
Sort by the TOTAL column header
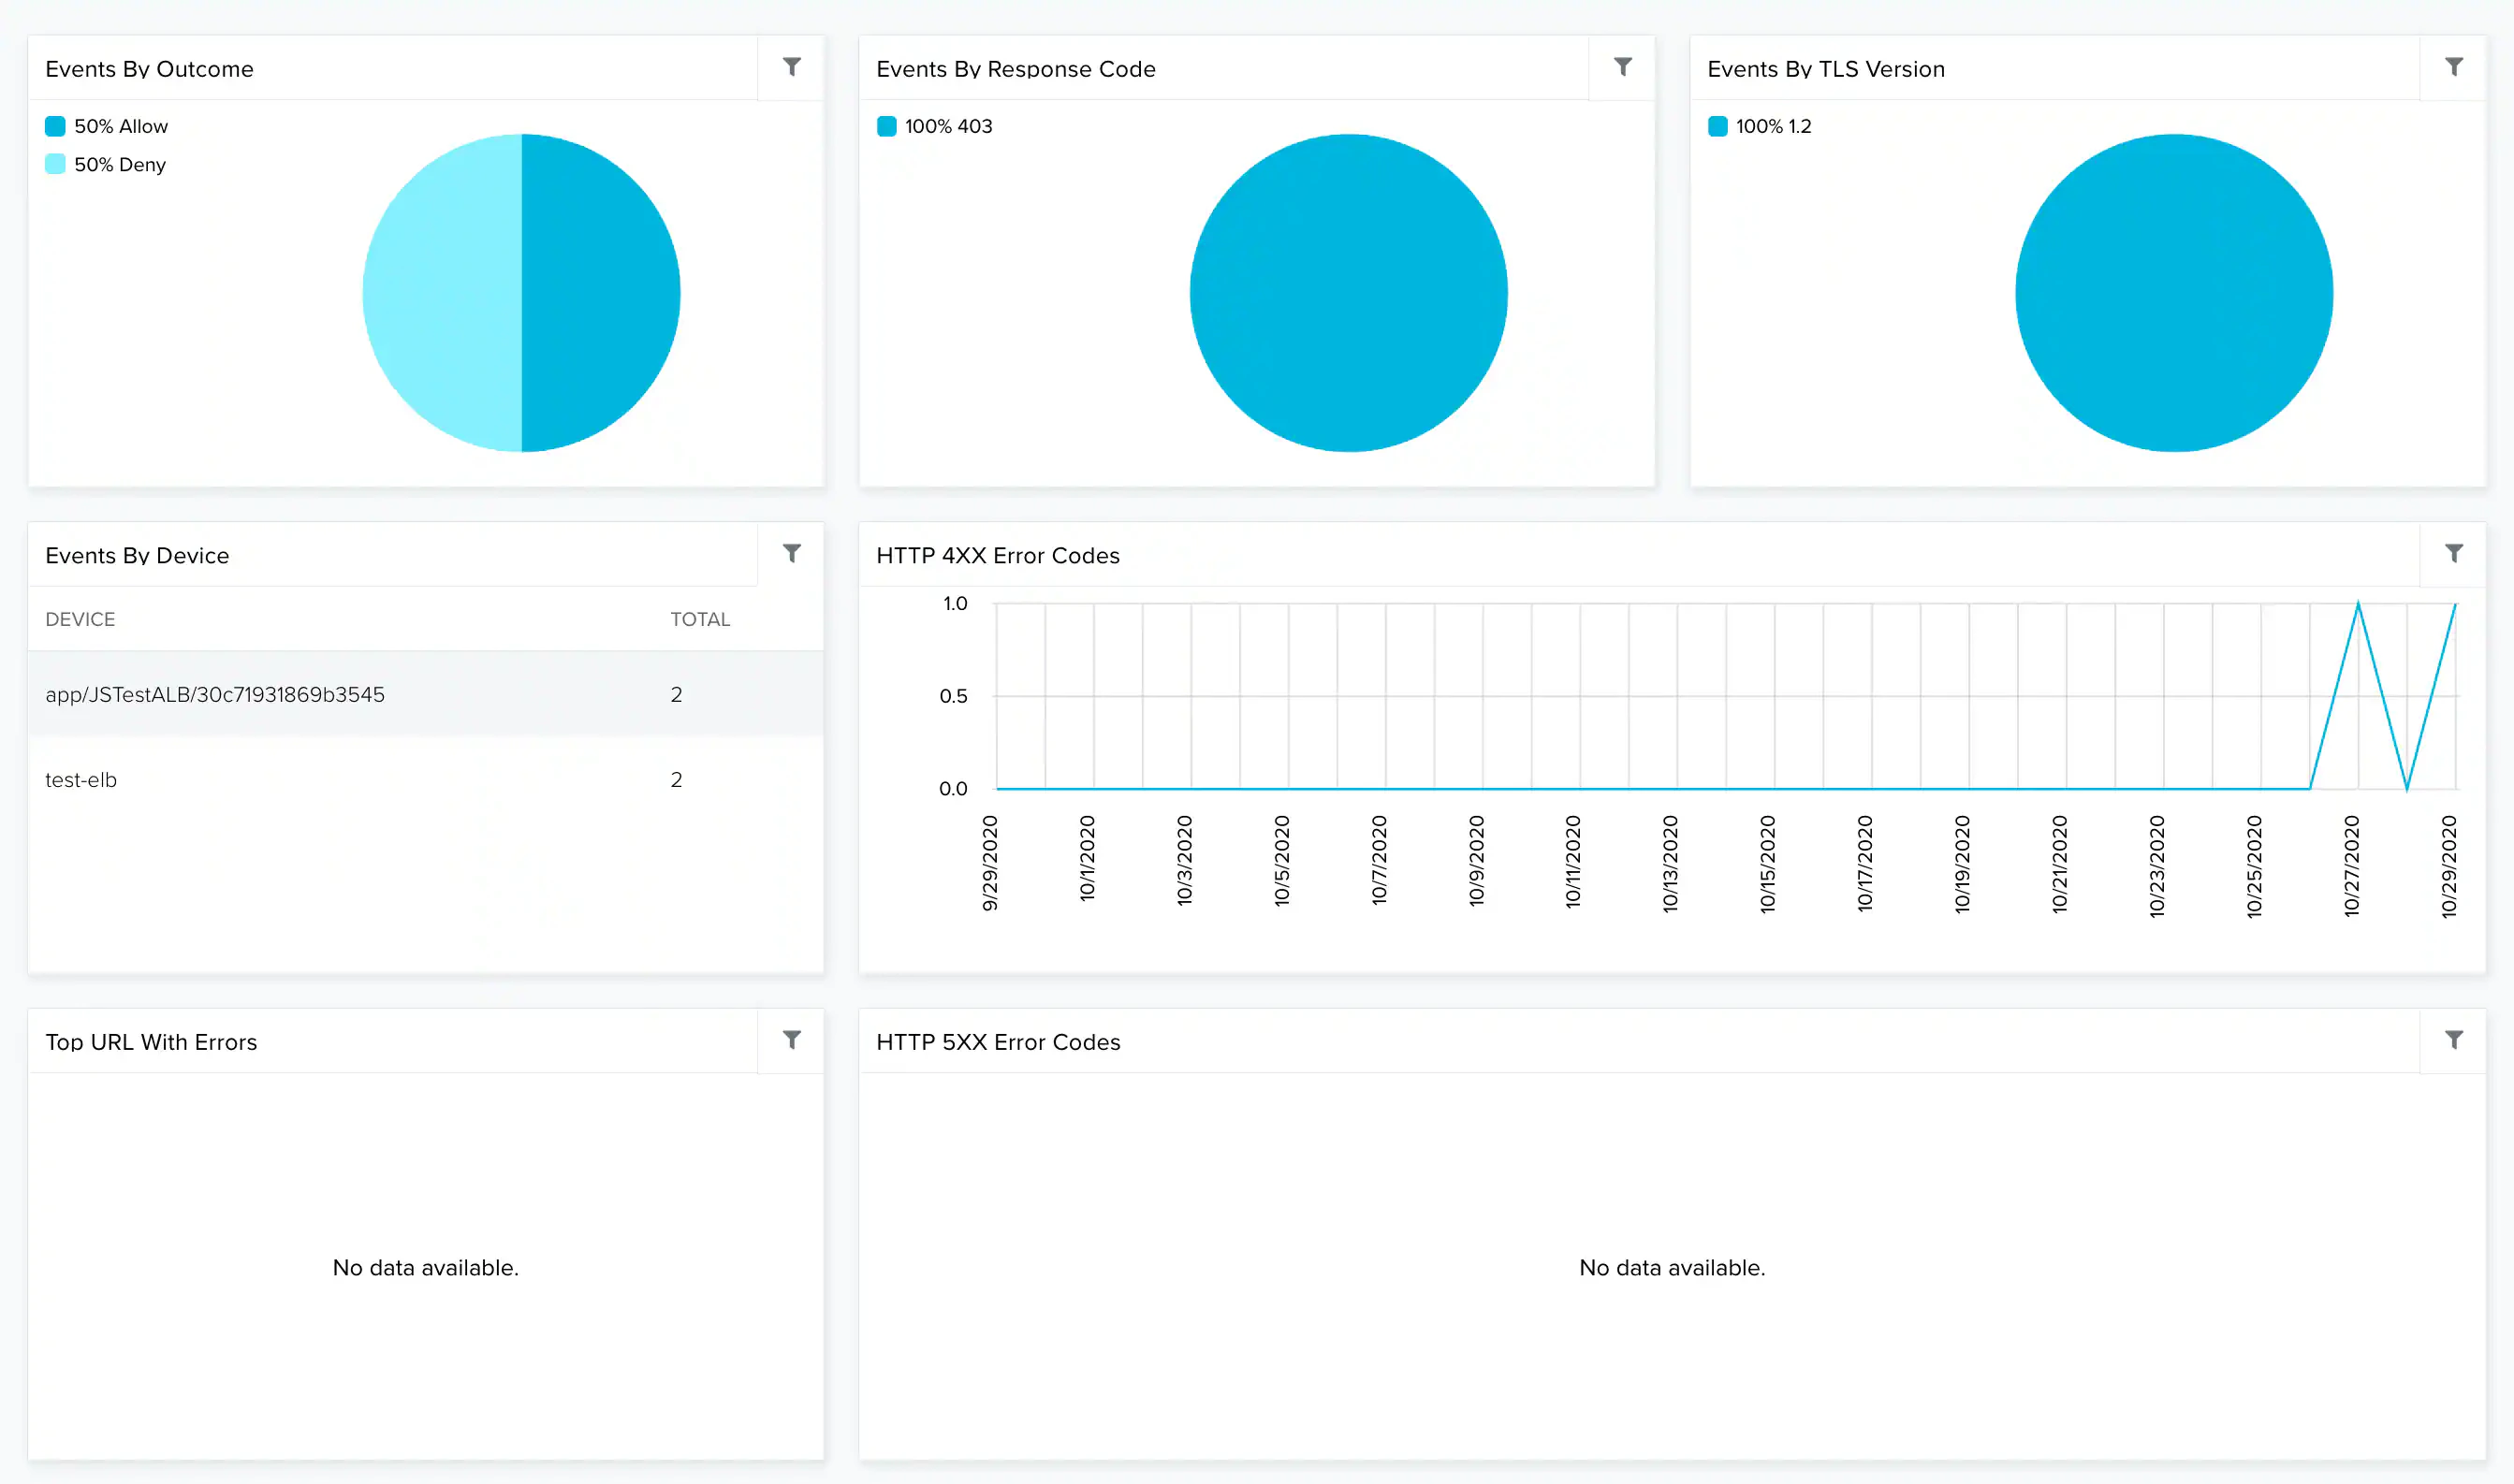(699, 619)
